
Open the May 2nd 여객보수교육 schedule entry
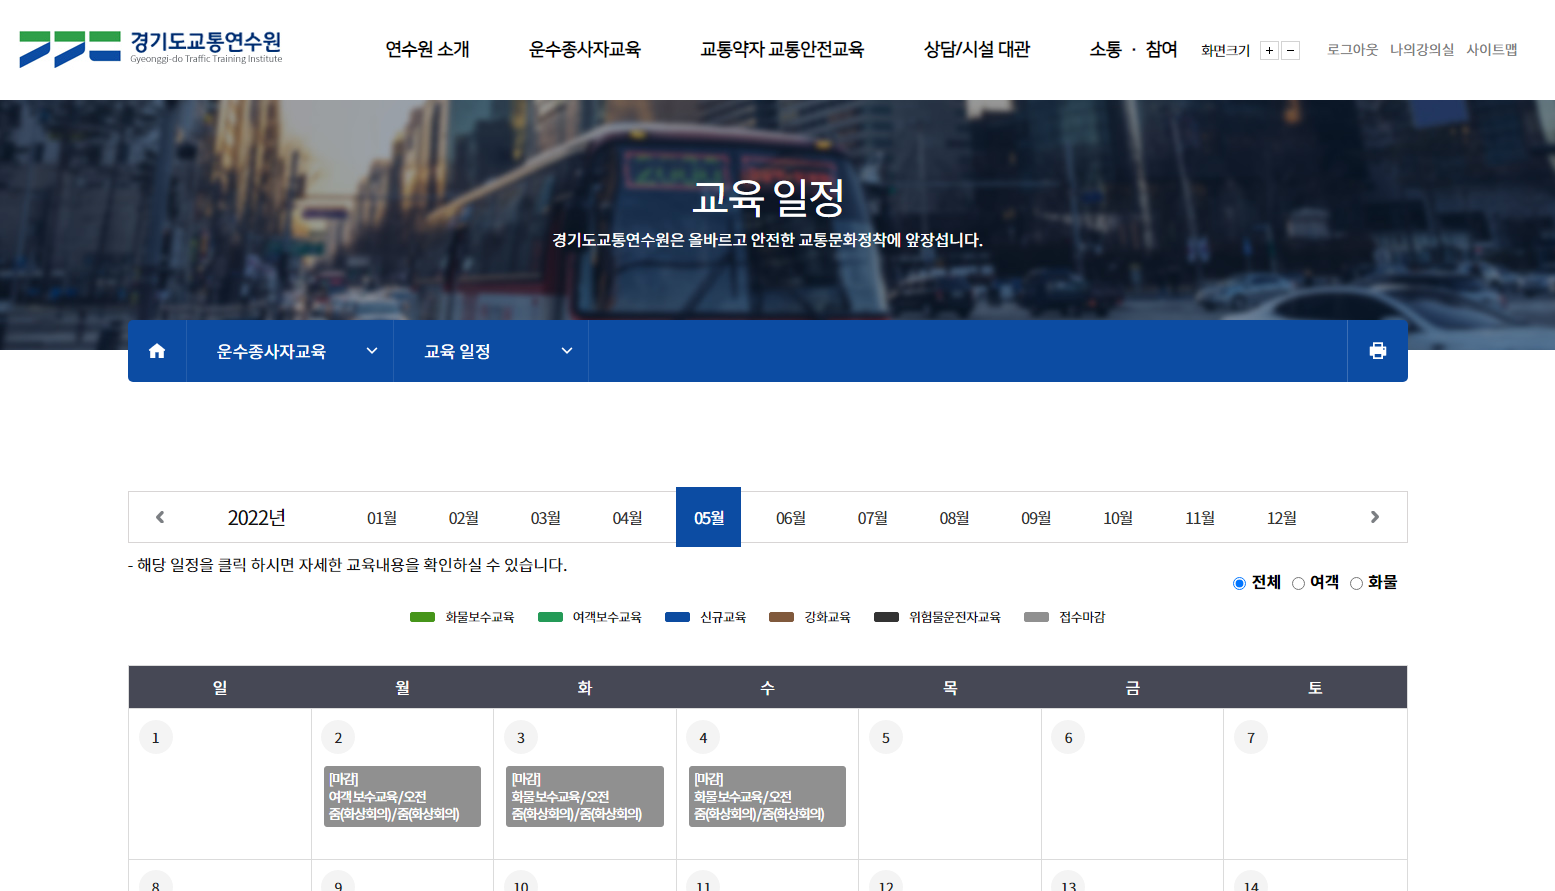pyautogui.click(x=401, y=797)
